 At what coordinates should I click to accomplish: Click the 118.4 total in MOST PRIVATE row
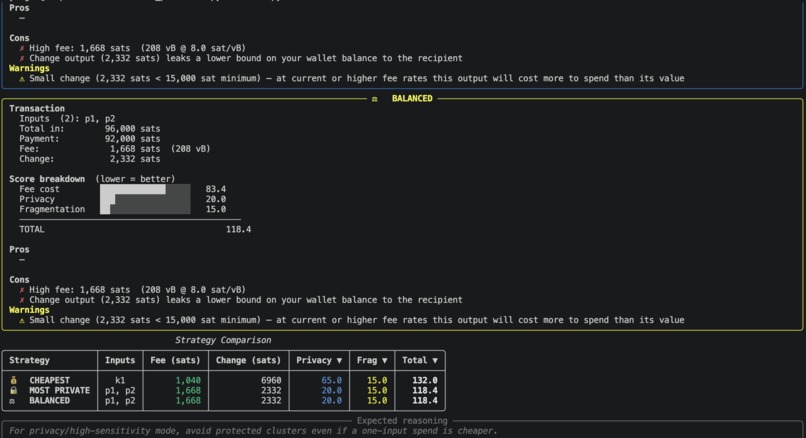point(425,391)
